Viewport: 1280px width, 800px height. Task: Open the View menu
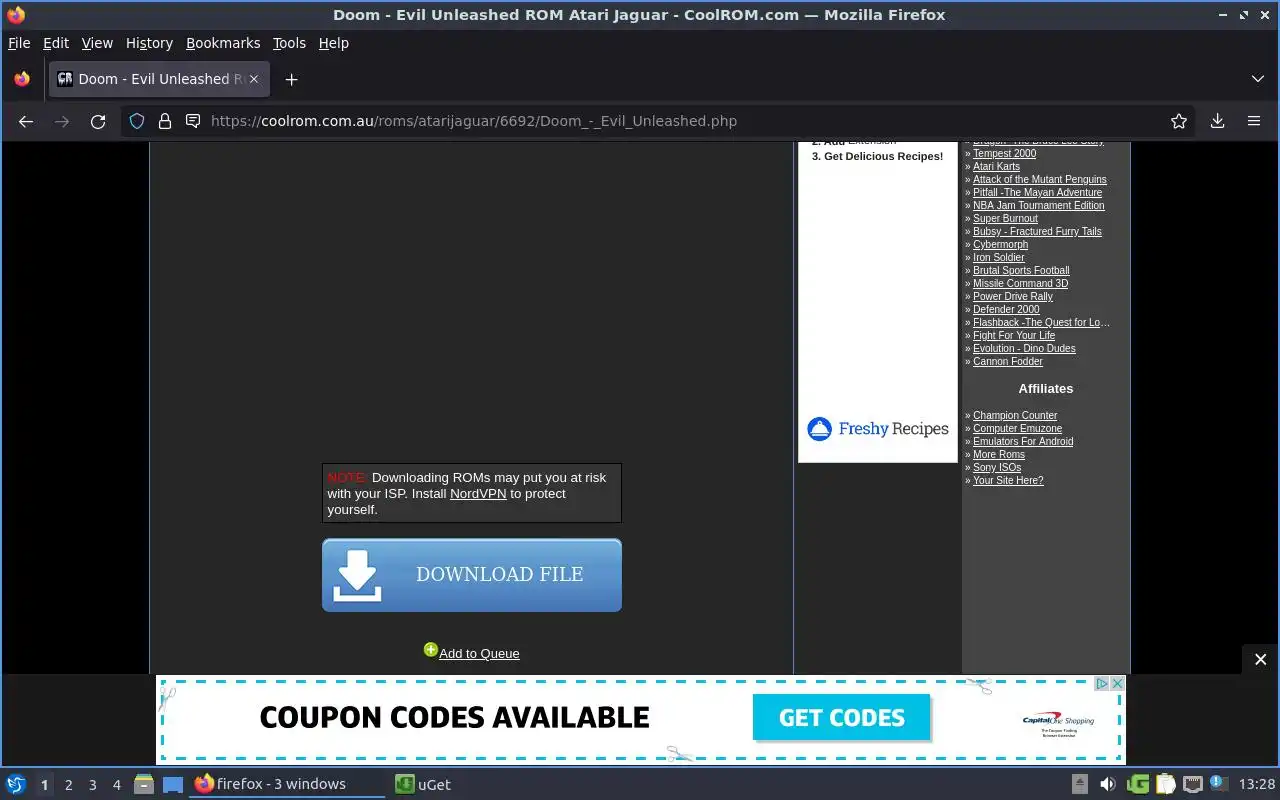pos(97,43)
